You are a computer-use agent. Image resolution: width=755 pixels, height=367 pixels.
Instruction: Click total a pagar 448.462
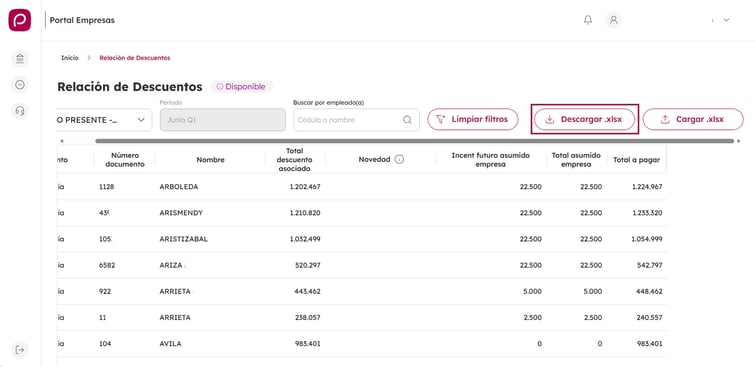(x=650, y=291)
